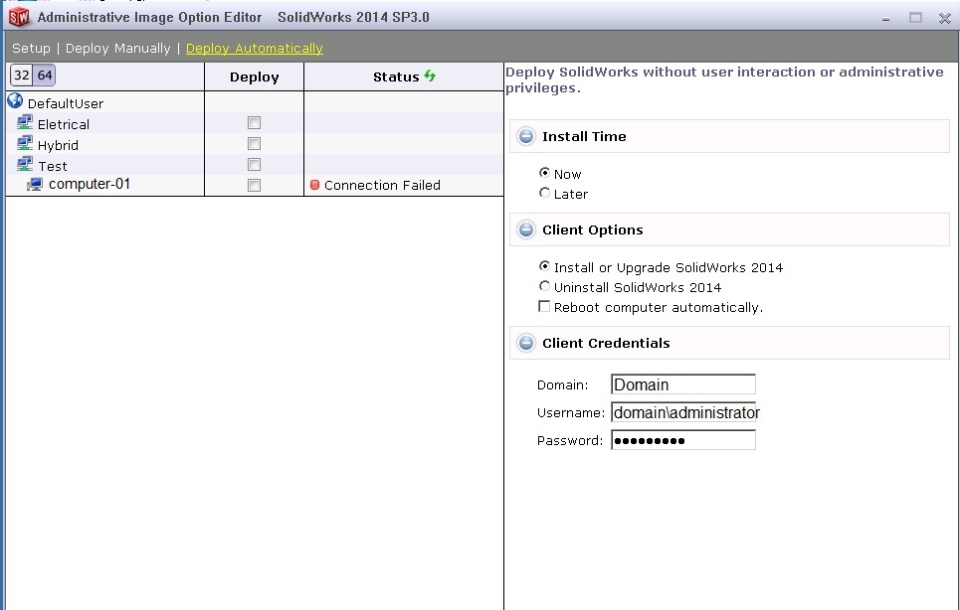Viewport: 960px width, 610px height.
Task: Switch to the Deploy Manually tab
Action: point(118,48)
